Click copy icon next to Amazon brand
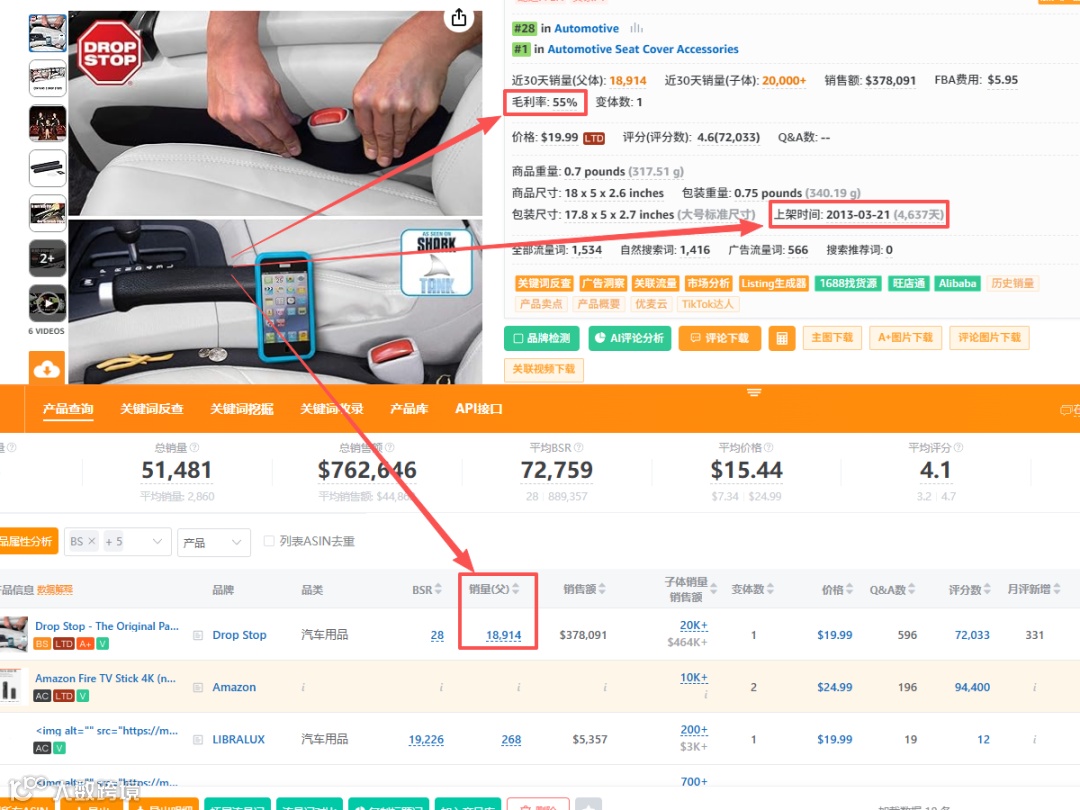Screen dimensions: 1080x810 tap(198, 687)
